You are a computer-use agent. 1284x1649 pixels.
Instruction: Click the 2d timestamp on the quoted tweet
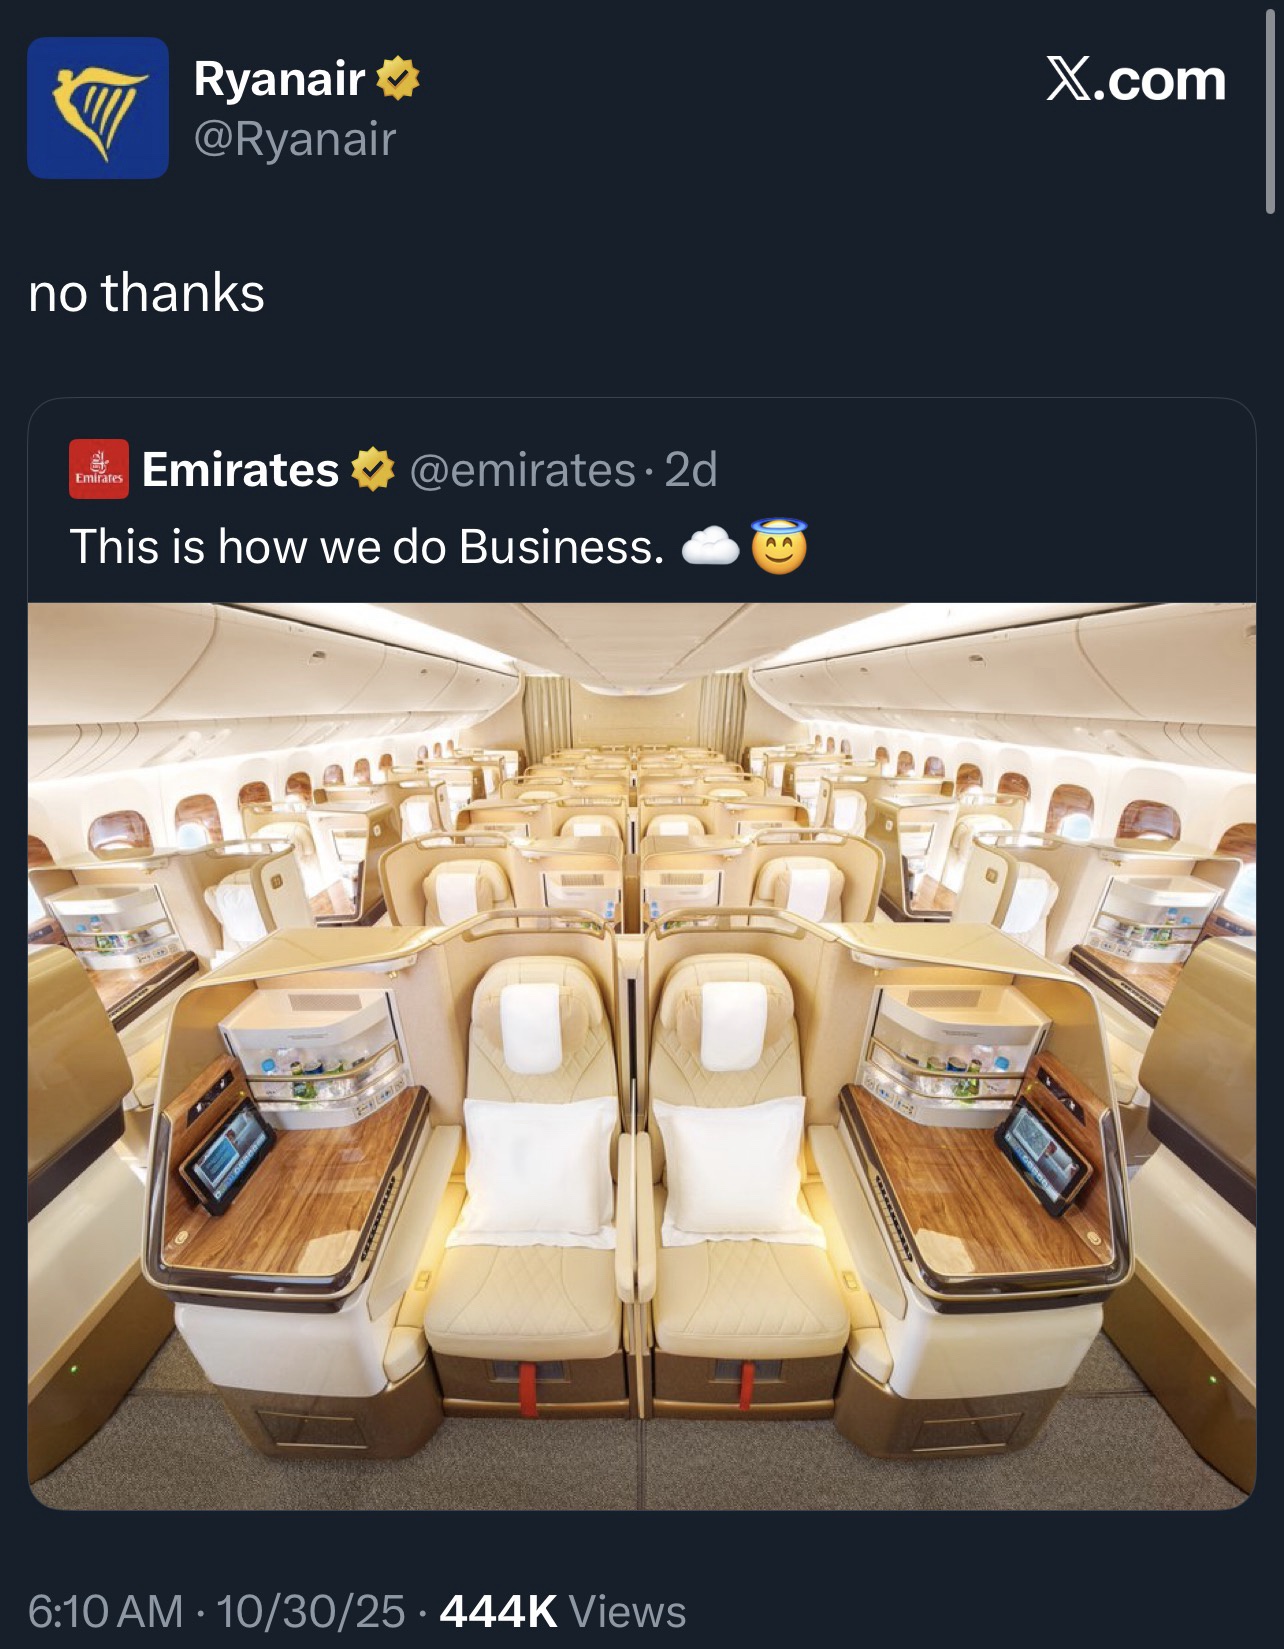pos(691,469)
